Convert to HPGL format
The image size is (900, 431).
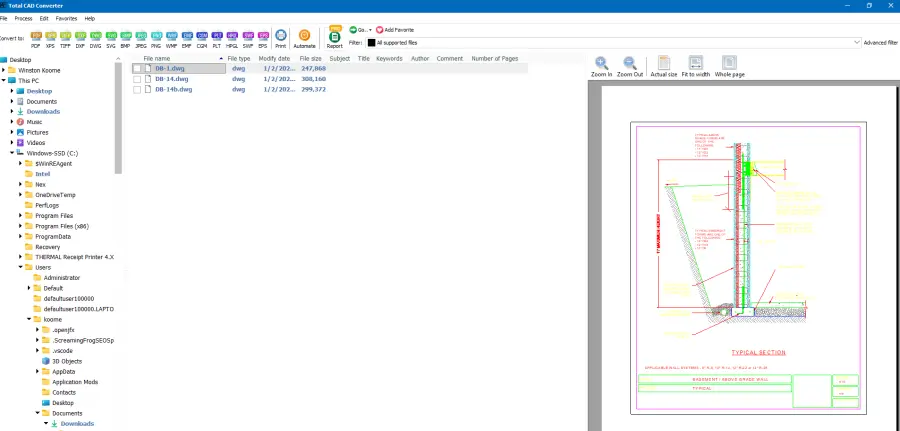(x=232, y=38)
